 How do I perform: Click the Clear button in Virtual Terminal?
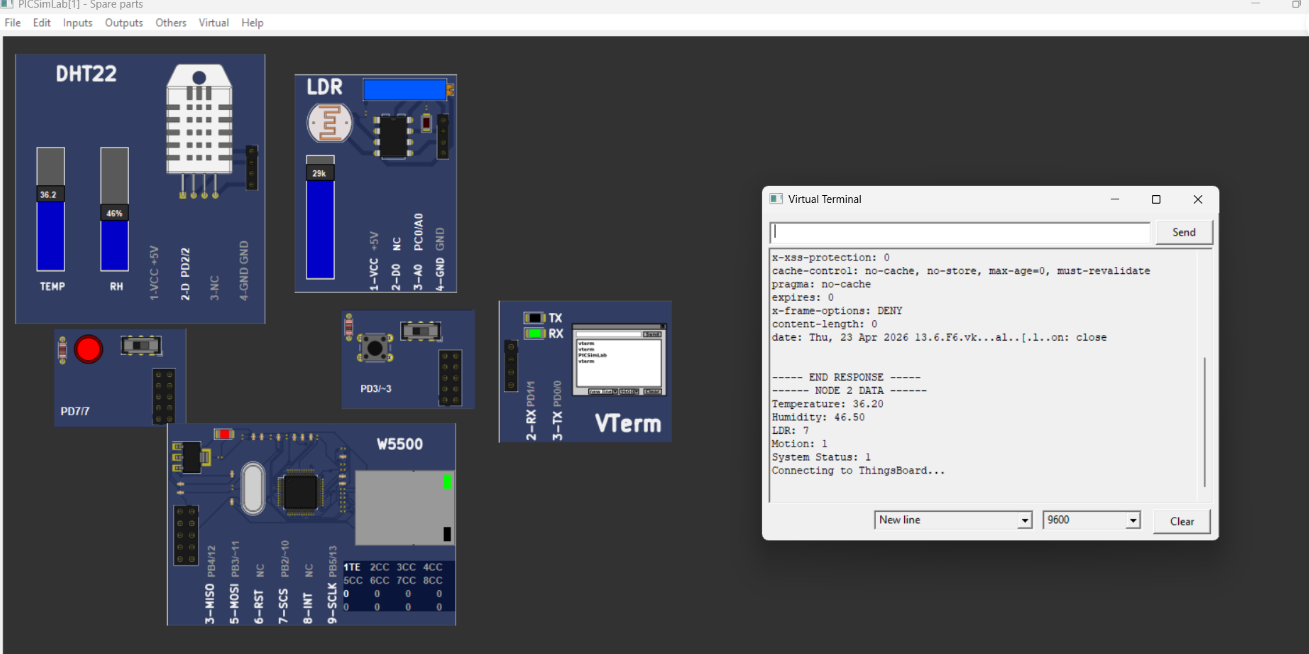click(x=1182, y=521)
